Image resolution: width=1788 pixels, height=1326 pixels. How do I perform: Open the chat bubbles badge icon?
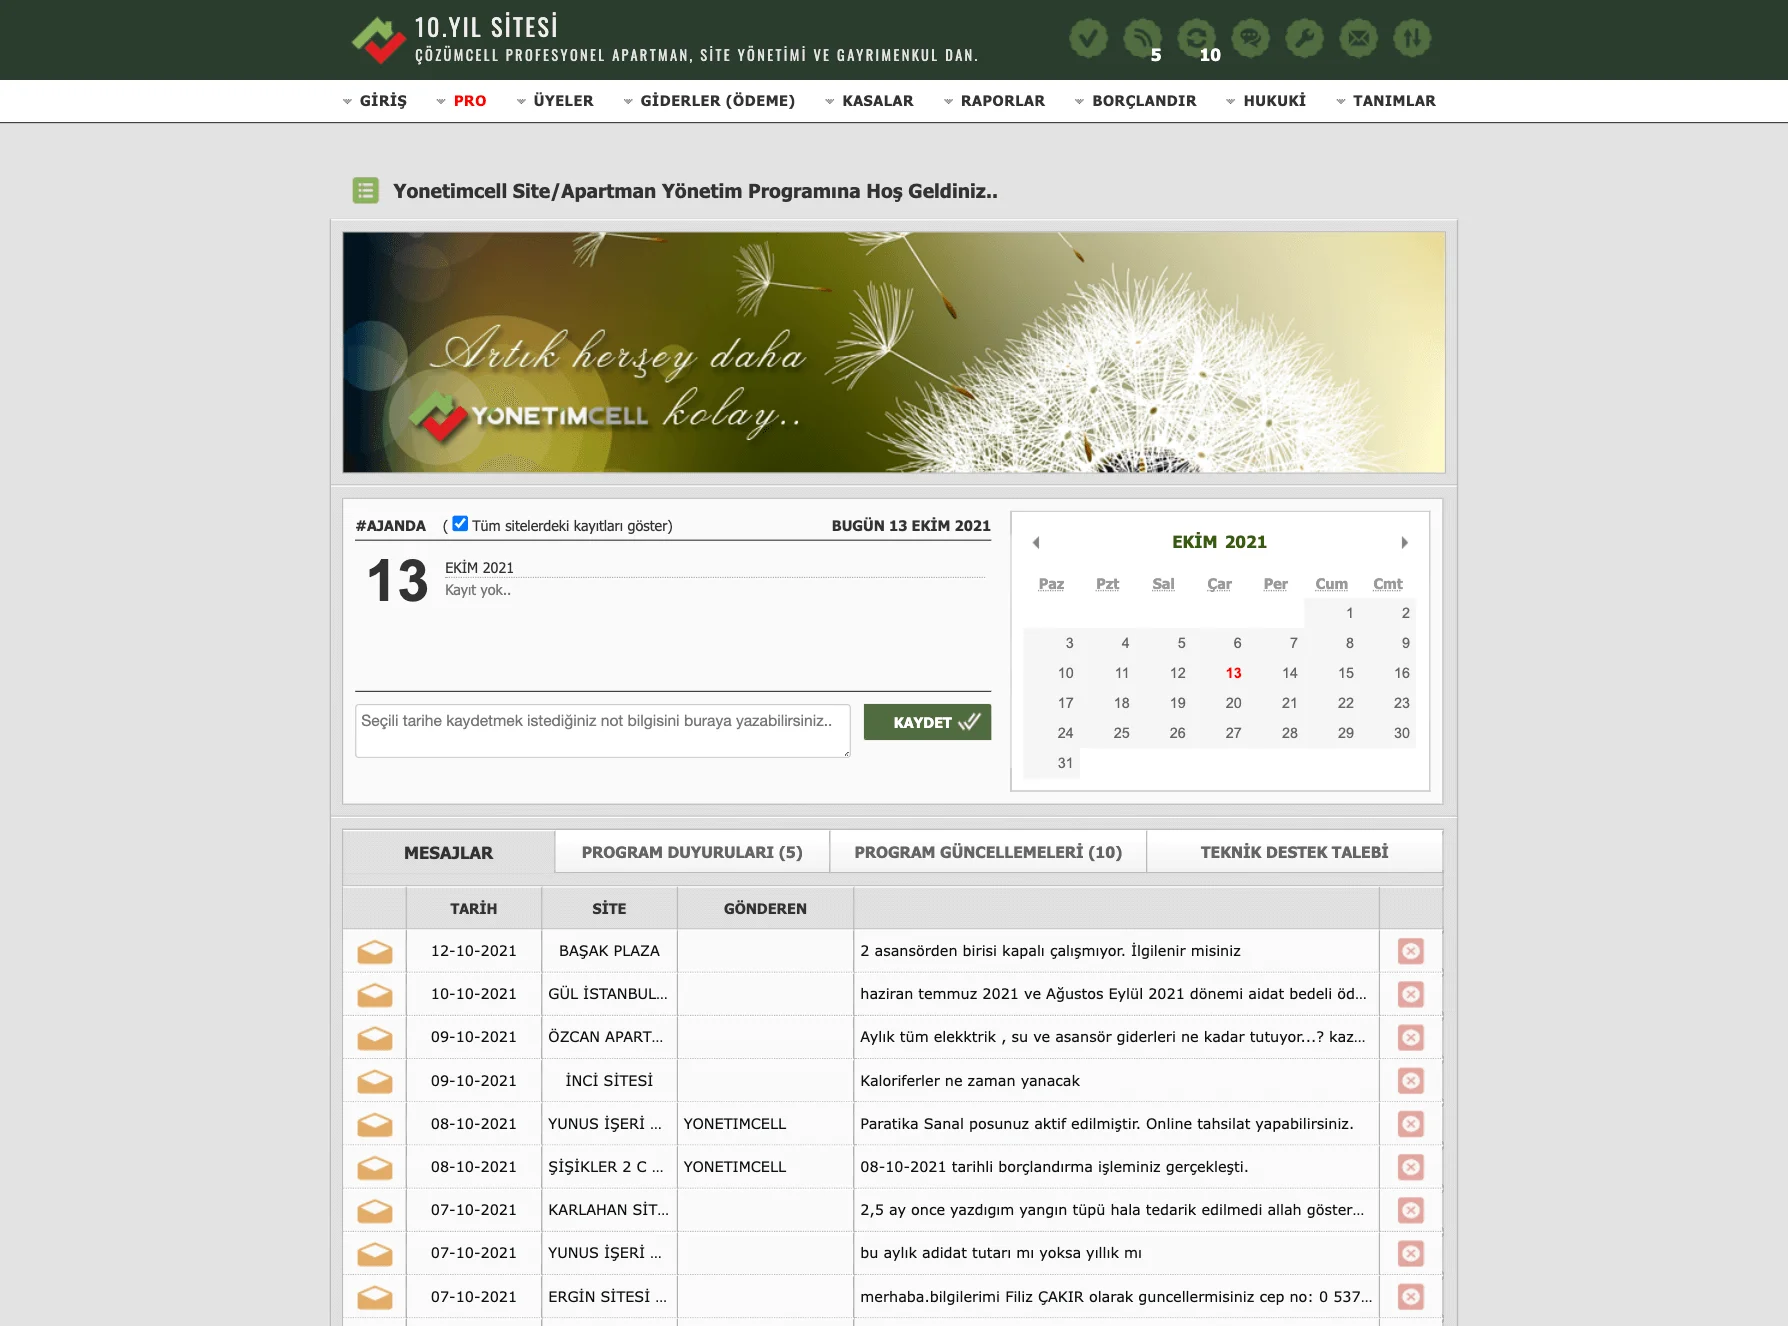[x=1250, y=38]
